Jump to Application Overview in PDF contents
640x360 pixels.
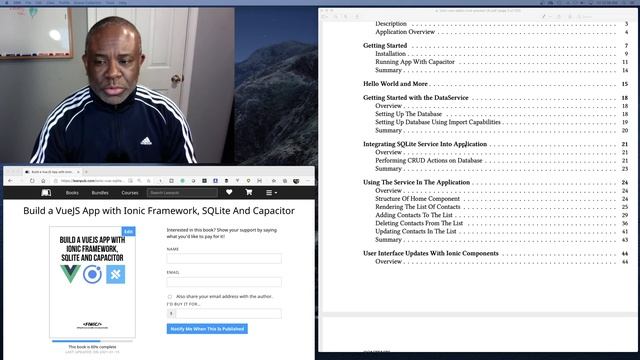pyautogui.click(x=405, y=32)
